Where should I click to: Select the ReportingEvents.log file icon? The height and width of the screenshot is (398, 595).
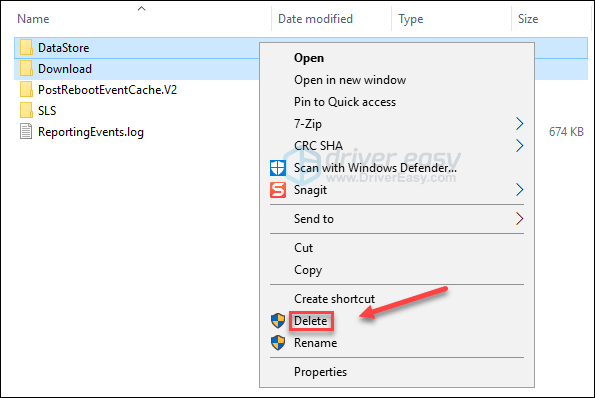coord(26,132)
